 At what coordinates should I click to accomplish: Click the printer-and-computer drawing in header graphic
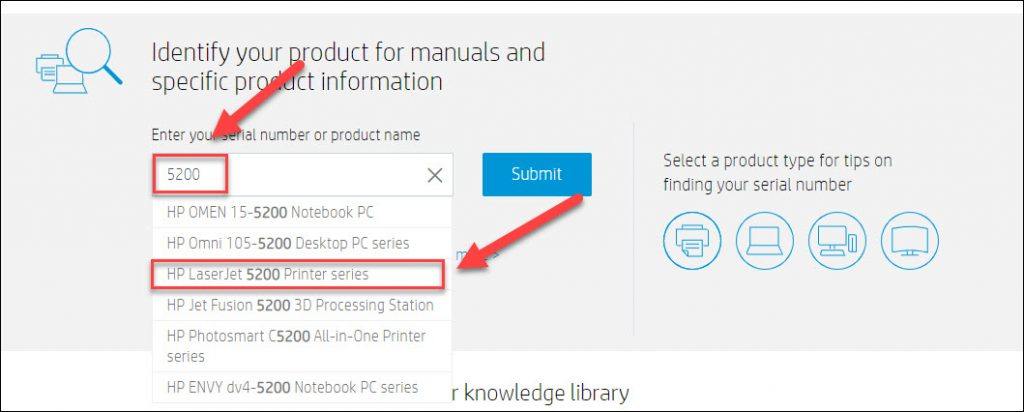pyautogui.click(x=61, y=75)
